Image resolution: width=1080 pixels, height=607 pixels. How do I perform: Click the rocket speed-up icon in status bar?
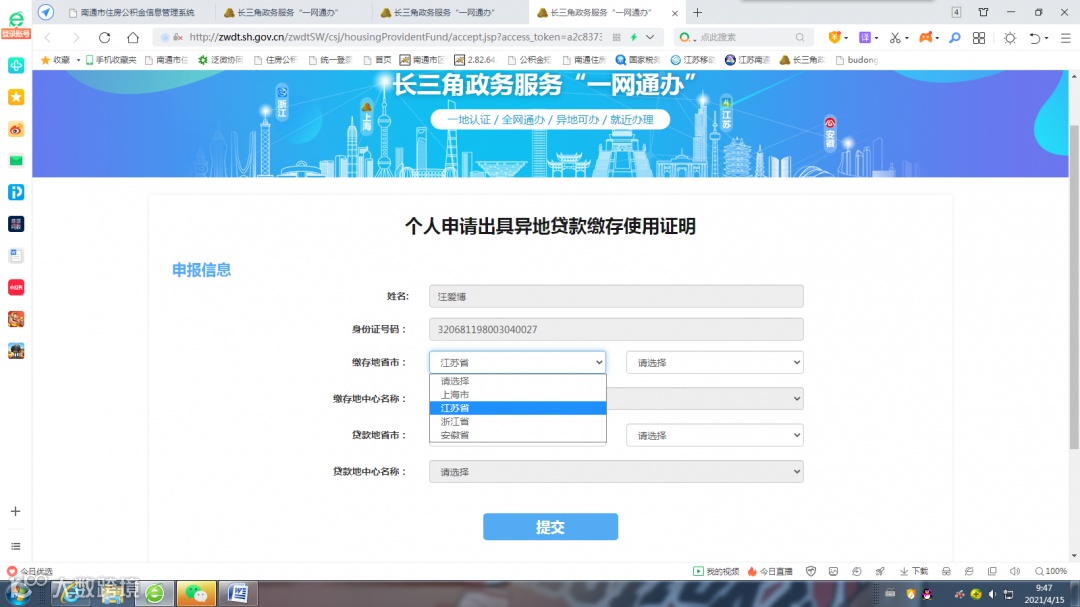click(x=880, y=571)
